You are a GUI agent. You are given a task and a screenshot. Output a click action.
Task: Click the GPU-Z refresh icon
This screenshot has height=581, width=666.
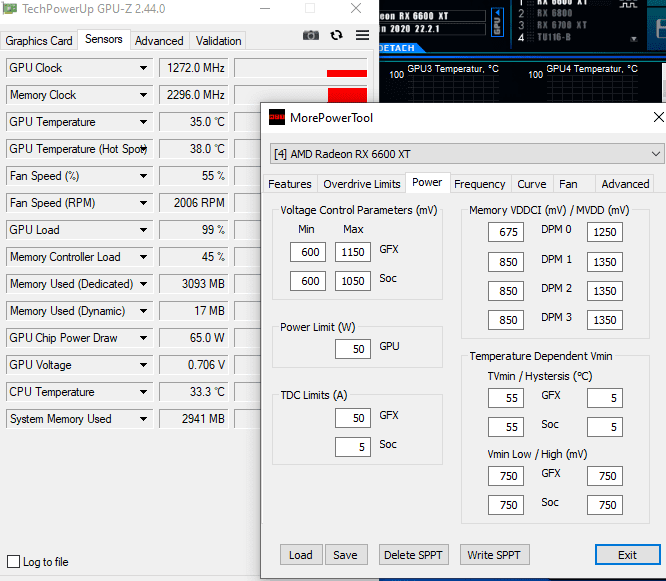click(x=336, y=35)
